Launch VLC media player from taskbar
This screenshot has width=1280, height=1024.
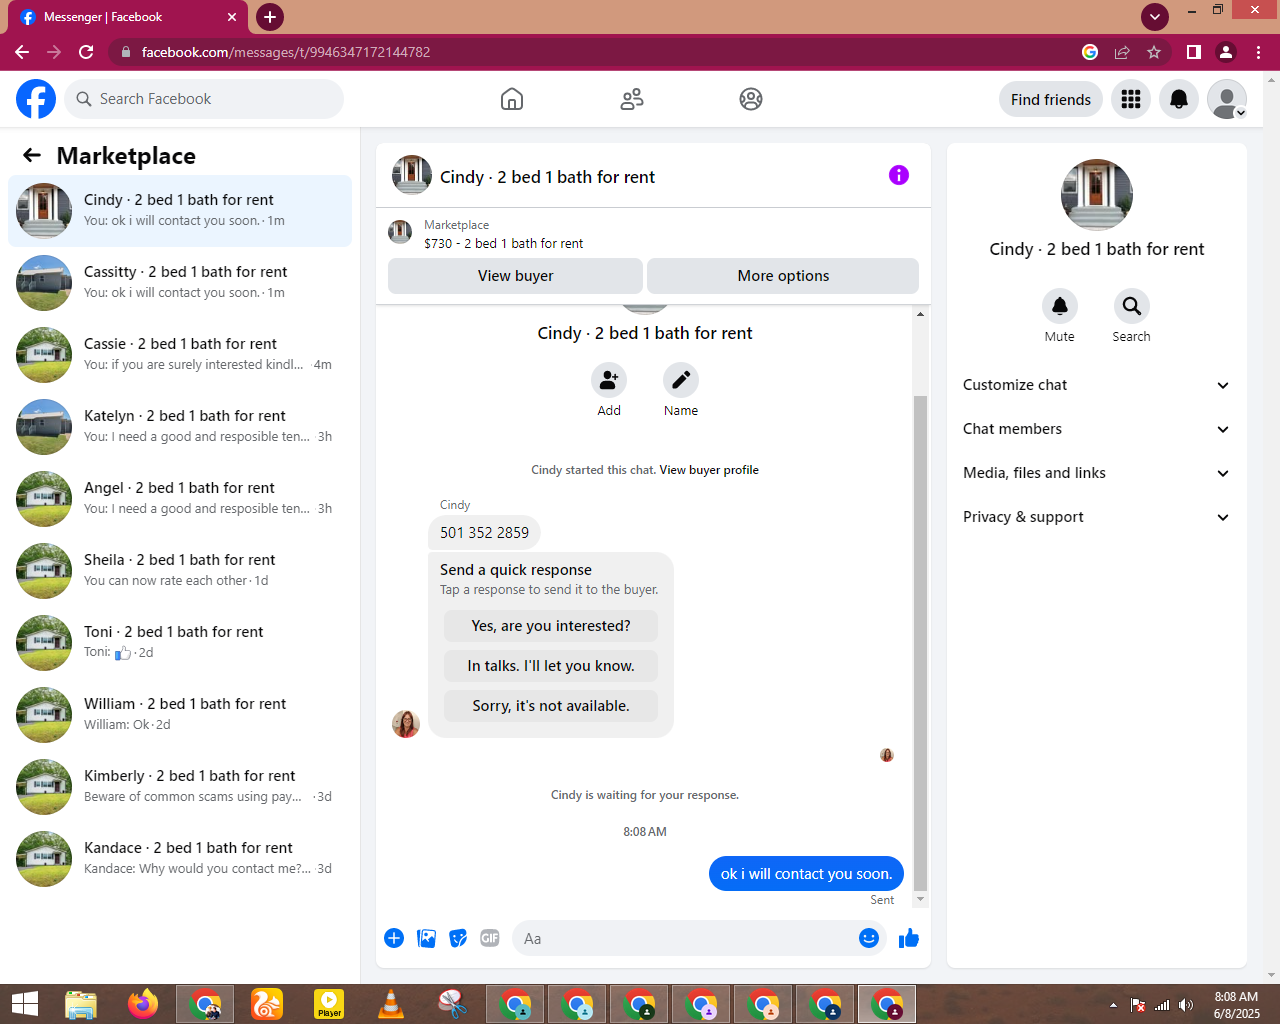coord(391,1004)
